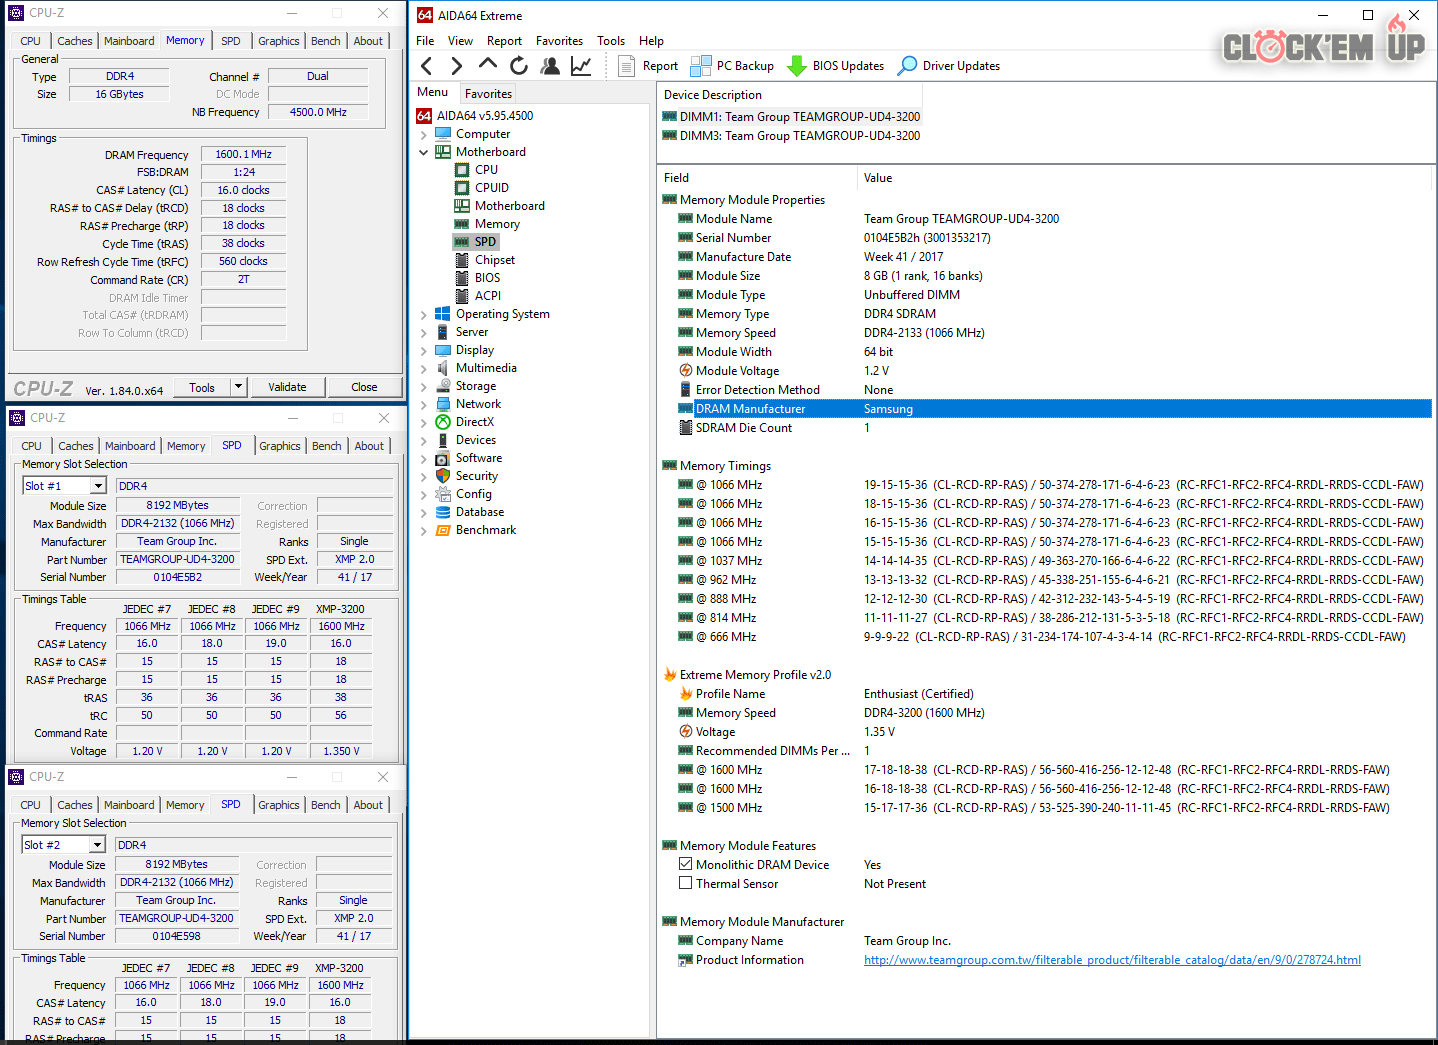Open the TeamGroup product information link
The width and height of the screenshot is (1438, 1045).
[x=1112, y=960]
